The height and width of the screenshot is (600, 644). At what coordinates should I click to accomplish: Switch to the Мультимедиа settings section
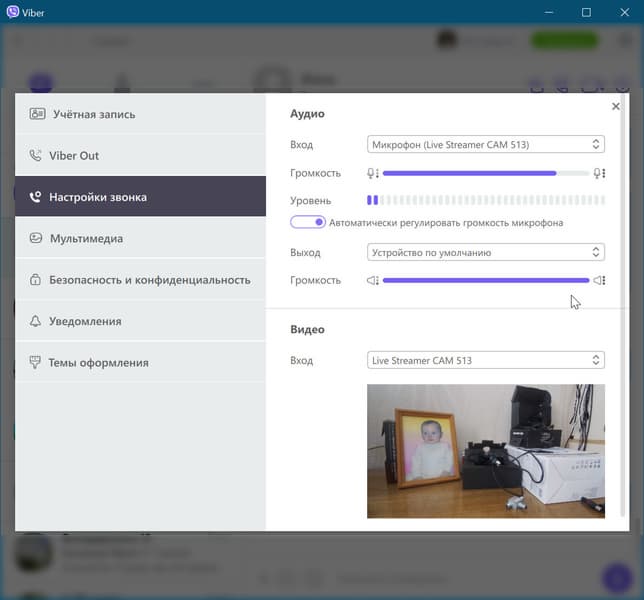[140, 238]
